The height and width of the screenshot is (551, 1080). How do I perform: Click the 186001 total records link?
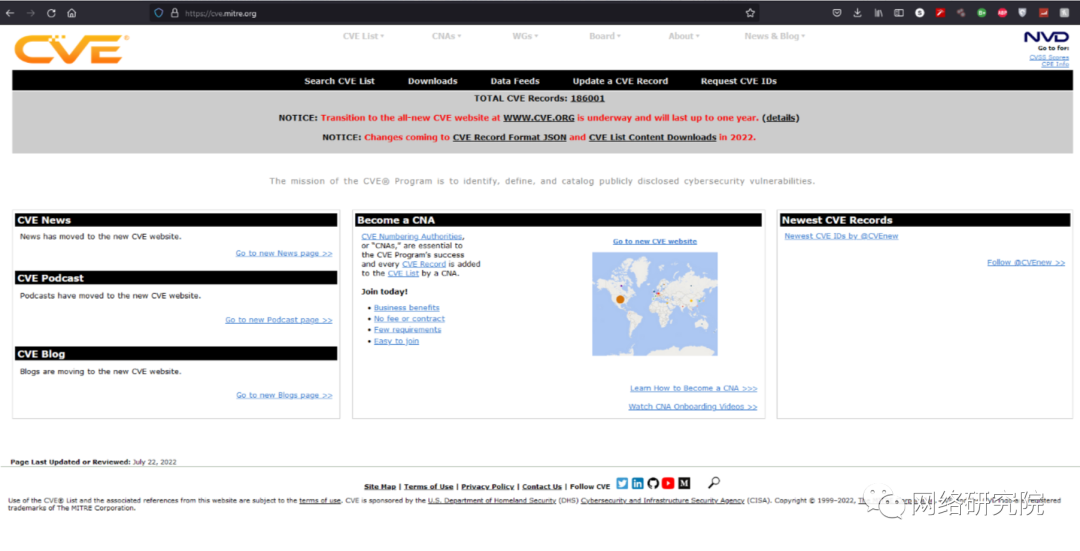coord(588,98)
